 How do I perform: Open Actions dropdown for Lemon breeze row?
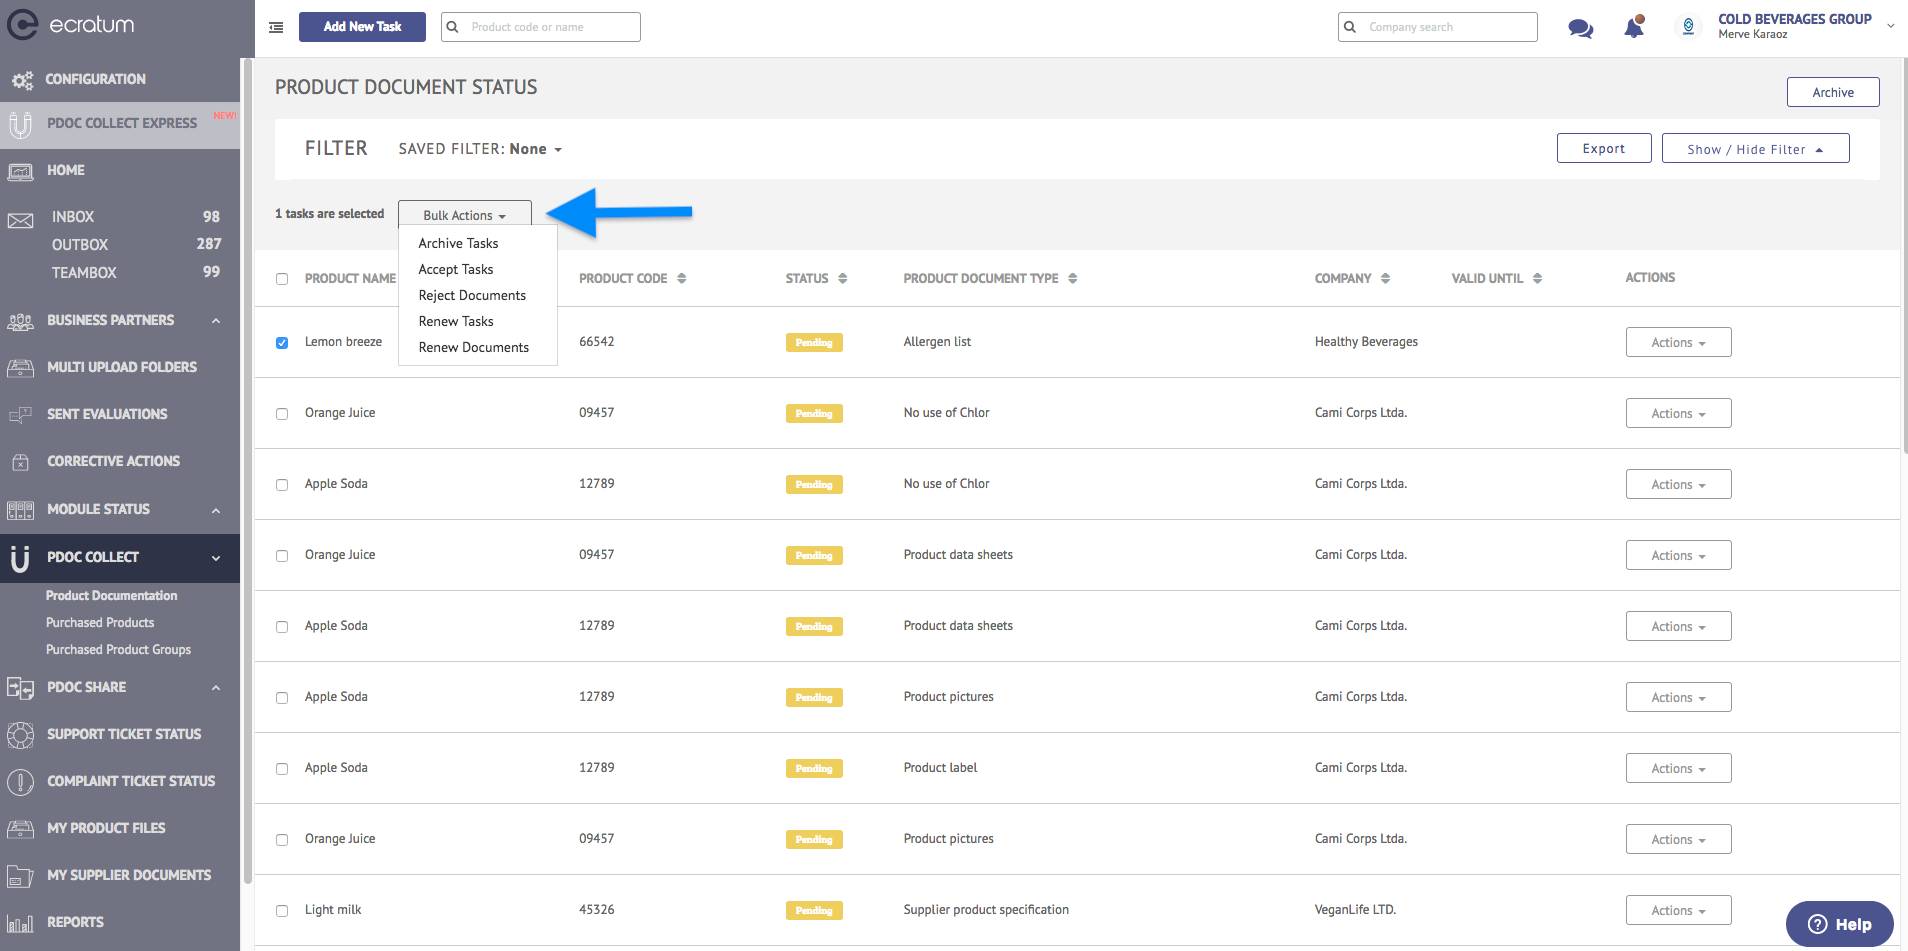(x=1678, y=342)
